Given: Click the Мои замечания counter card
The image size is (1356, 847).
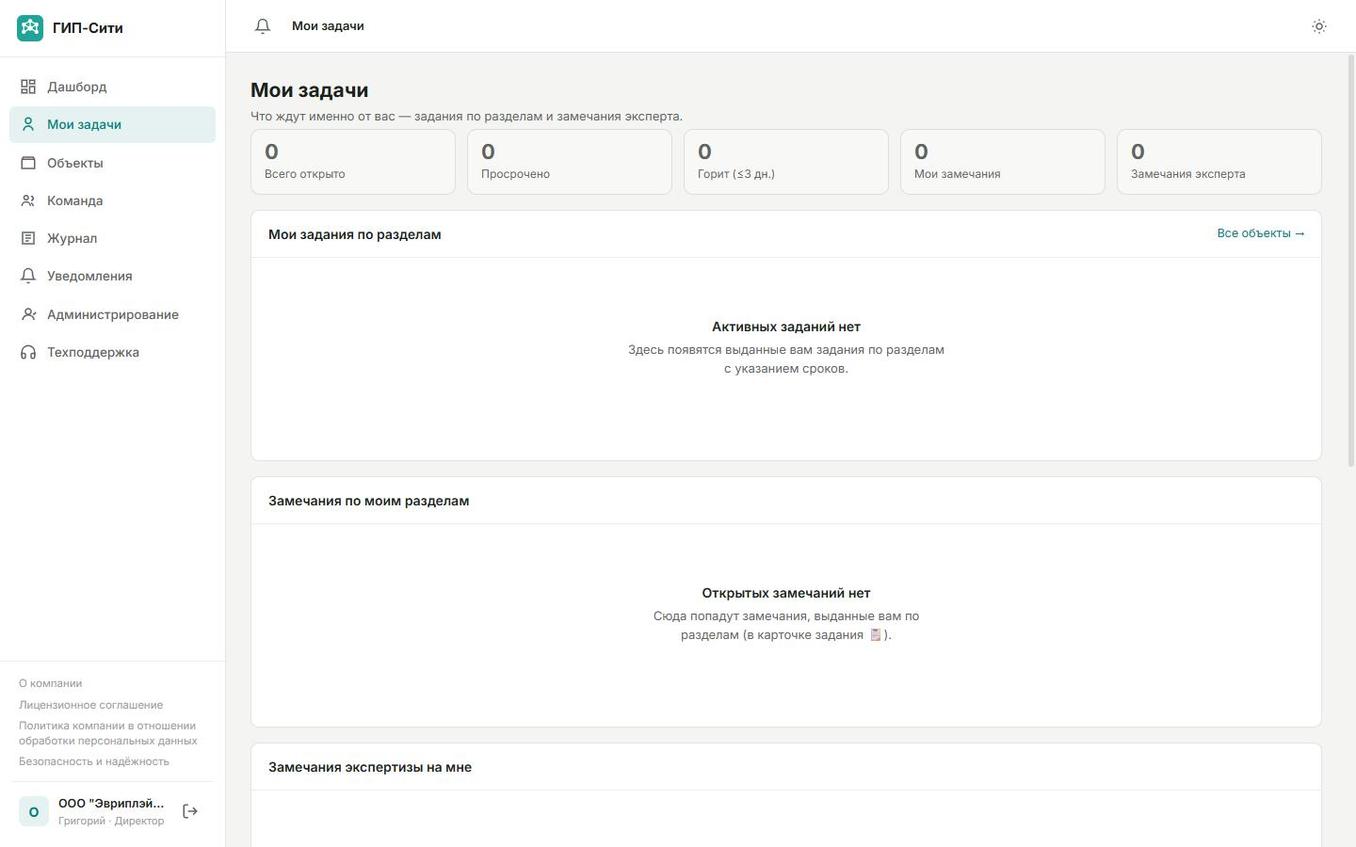Looking at the screenshot, I should [1003, 162].
